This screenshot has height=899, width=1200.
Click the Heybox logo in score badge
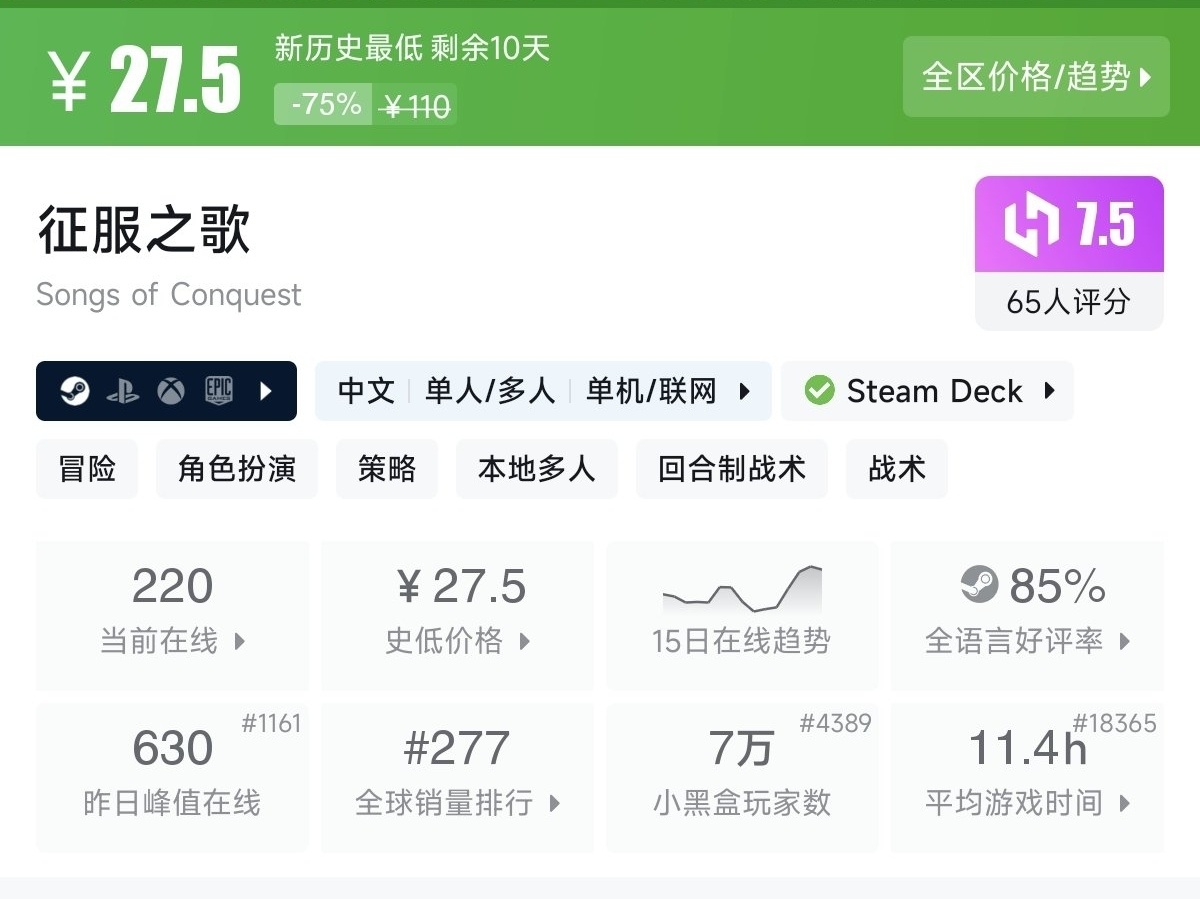click(x=1031, y=224)
